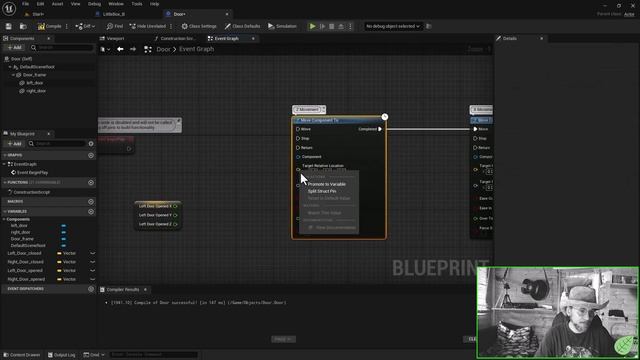Viewport: 640px width, 360px height.
Task: Collapse the Variables section
Action: pyautogui.click(x=4, y=211)
